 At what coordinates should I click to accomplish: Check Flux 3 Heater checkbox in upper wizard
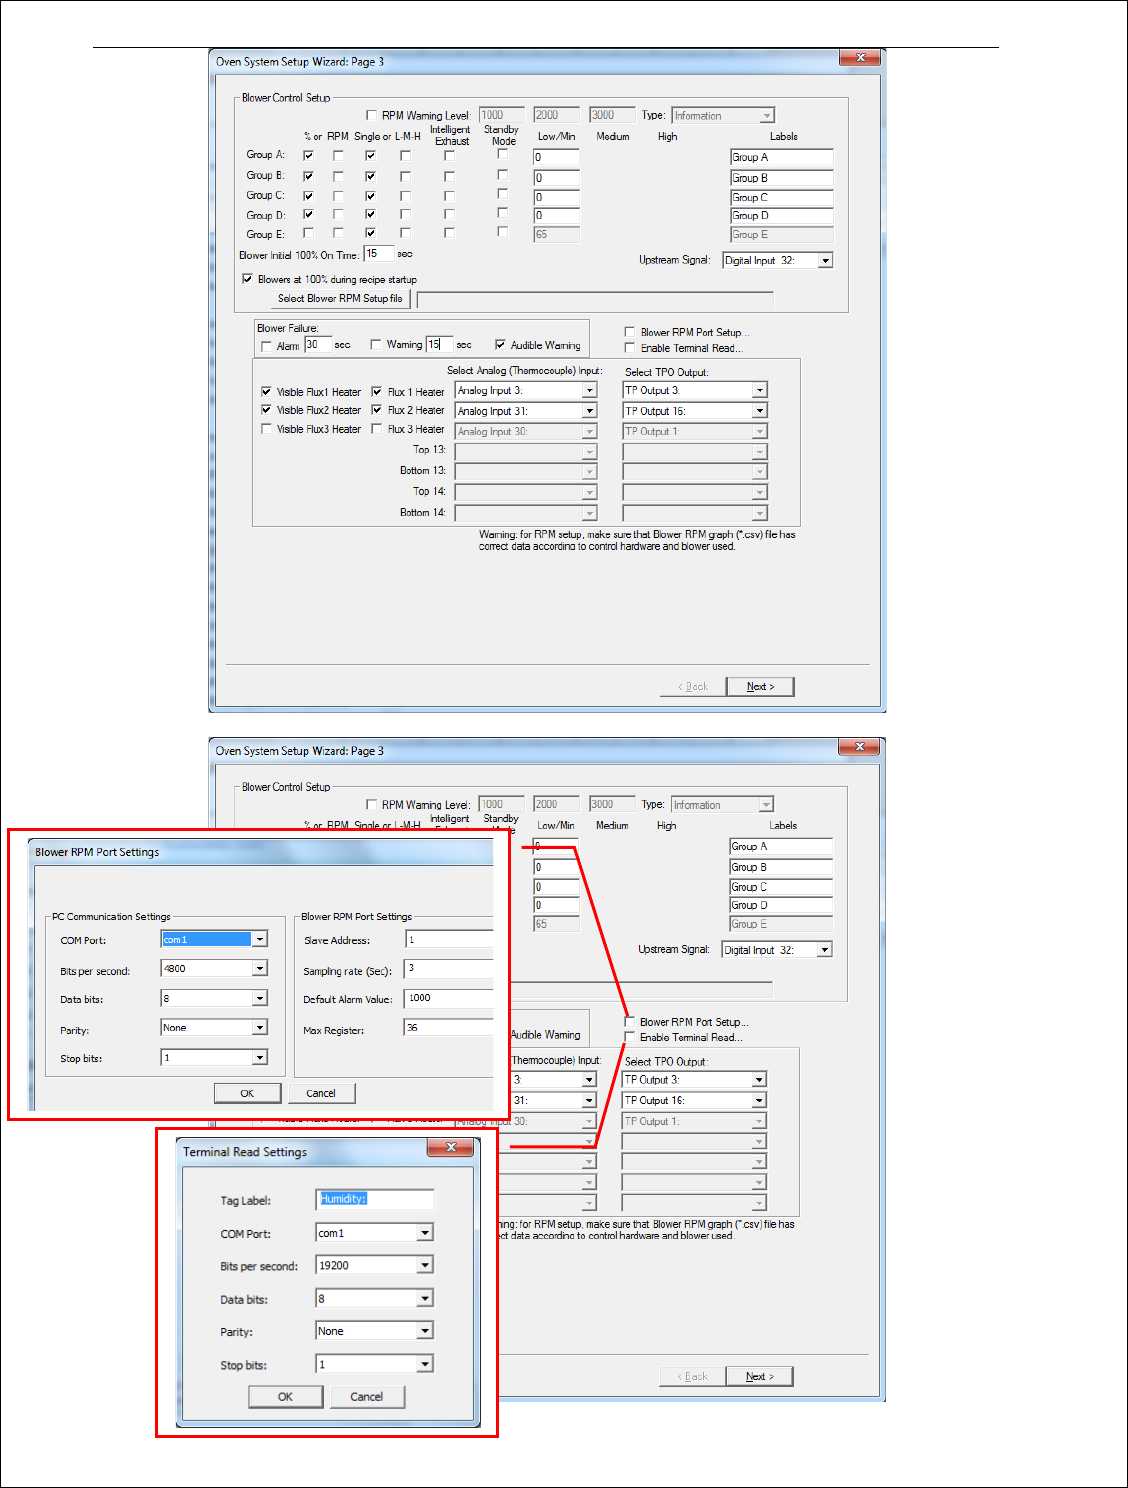coord(376,428)
